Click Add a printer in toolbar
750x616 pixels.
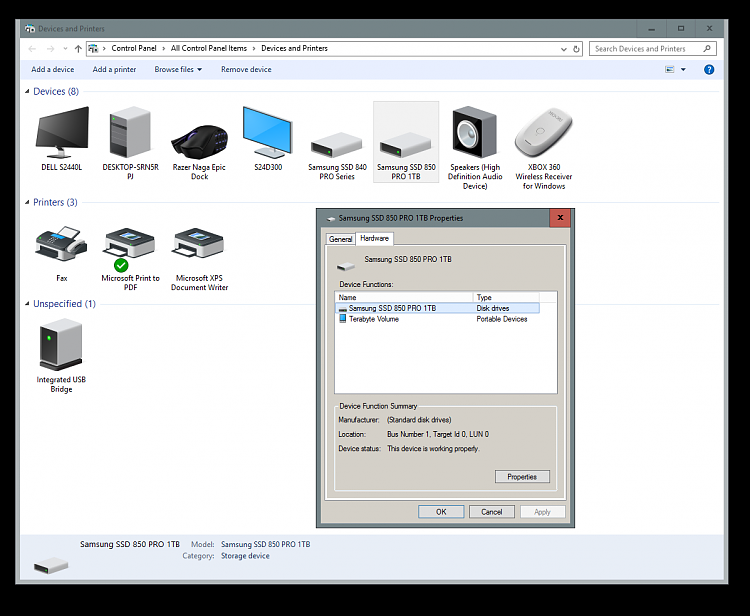tap(114, 69)
